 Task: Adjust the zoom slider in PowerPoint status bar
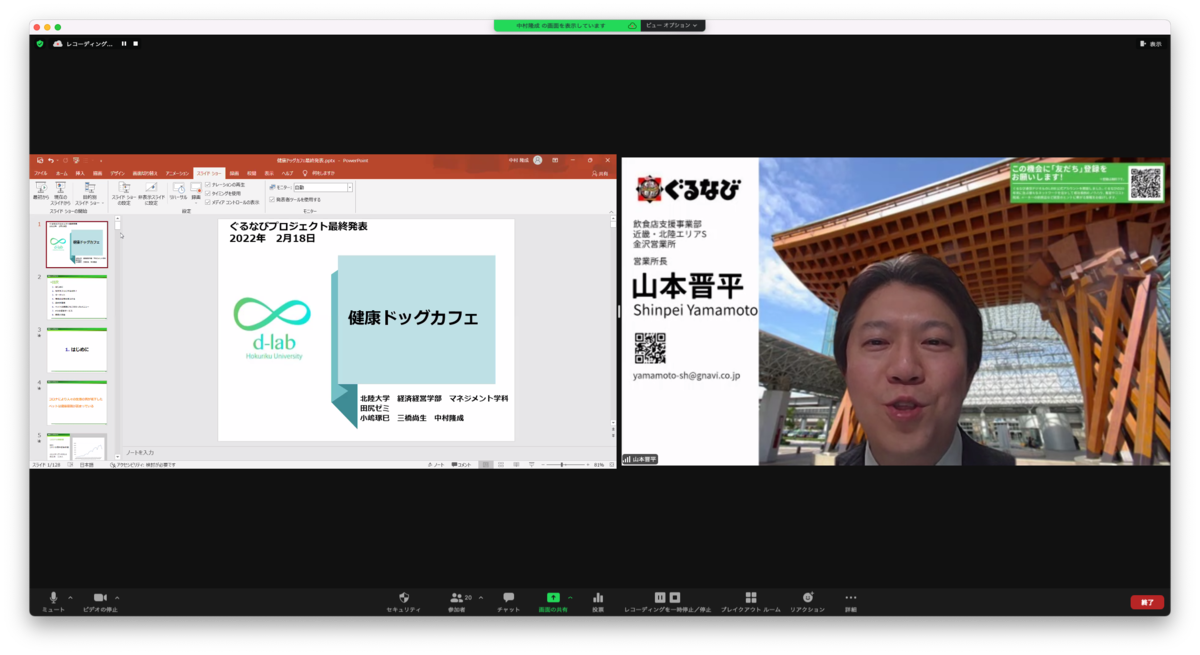click(562, 465)
